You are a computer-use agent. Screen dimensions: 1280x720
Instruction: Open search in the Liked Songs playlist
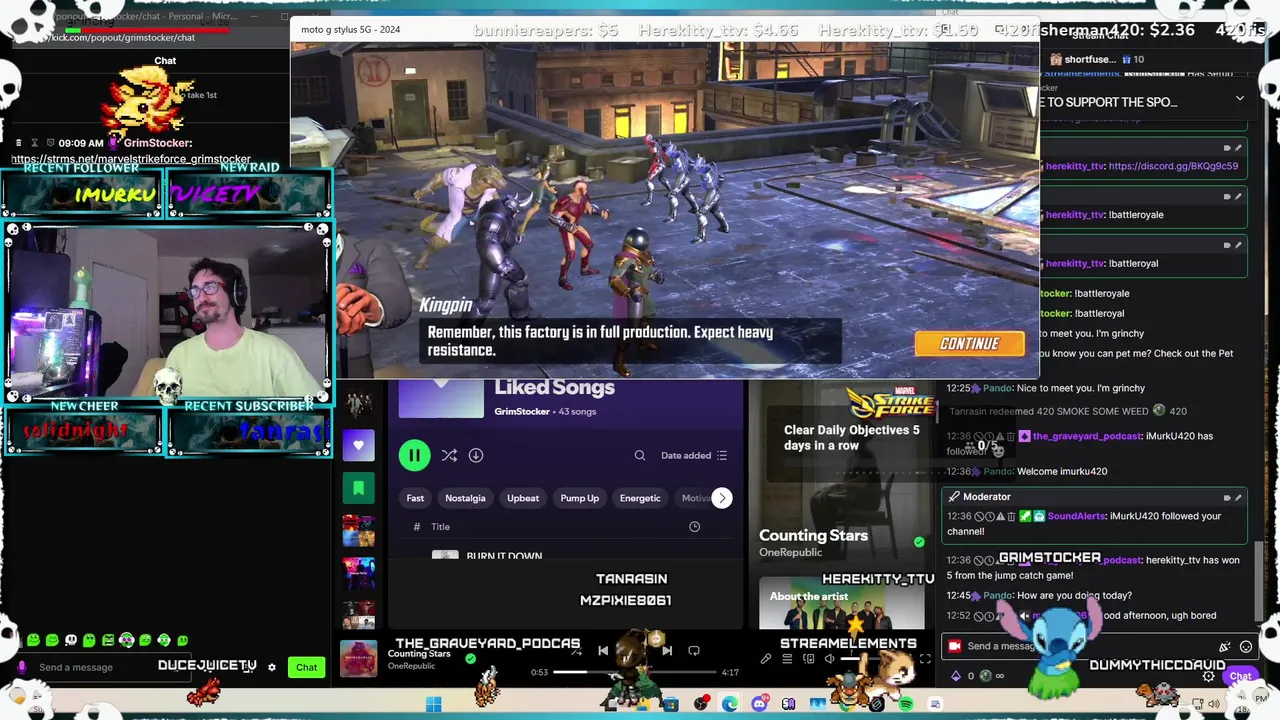coord(640,455)
